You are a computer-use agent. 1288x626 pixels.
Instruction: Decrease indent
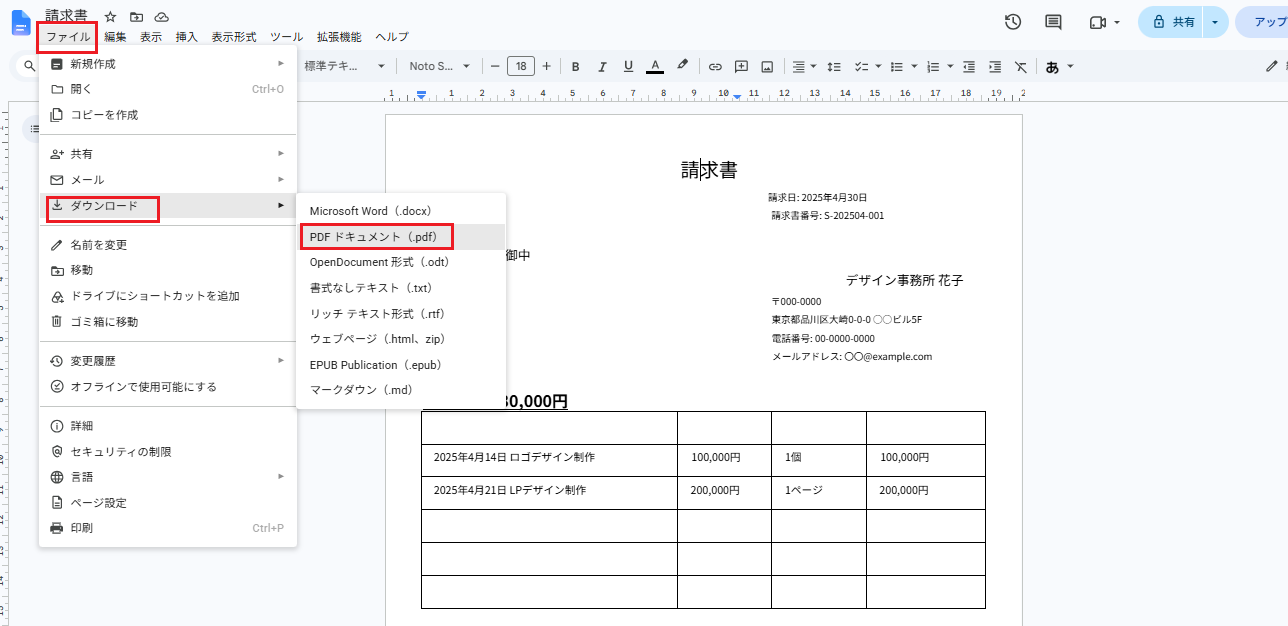968,67
